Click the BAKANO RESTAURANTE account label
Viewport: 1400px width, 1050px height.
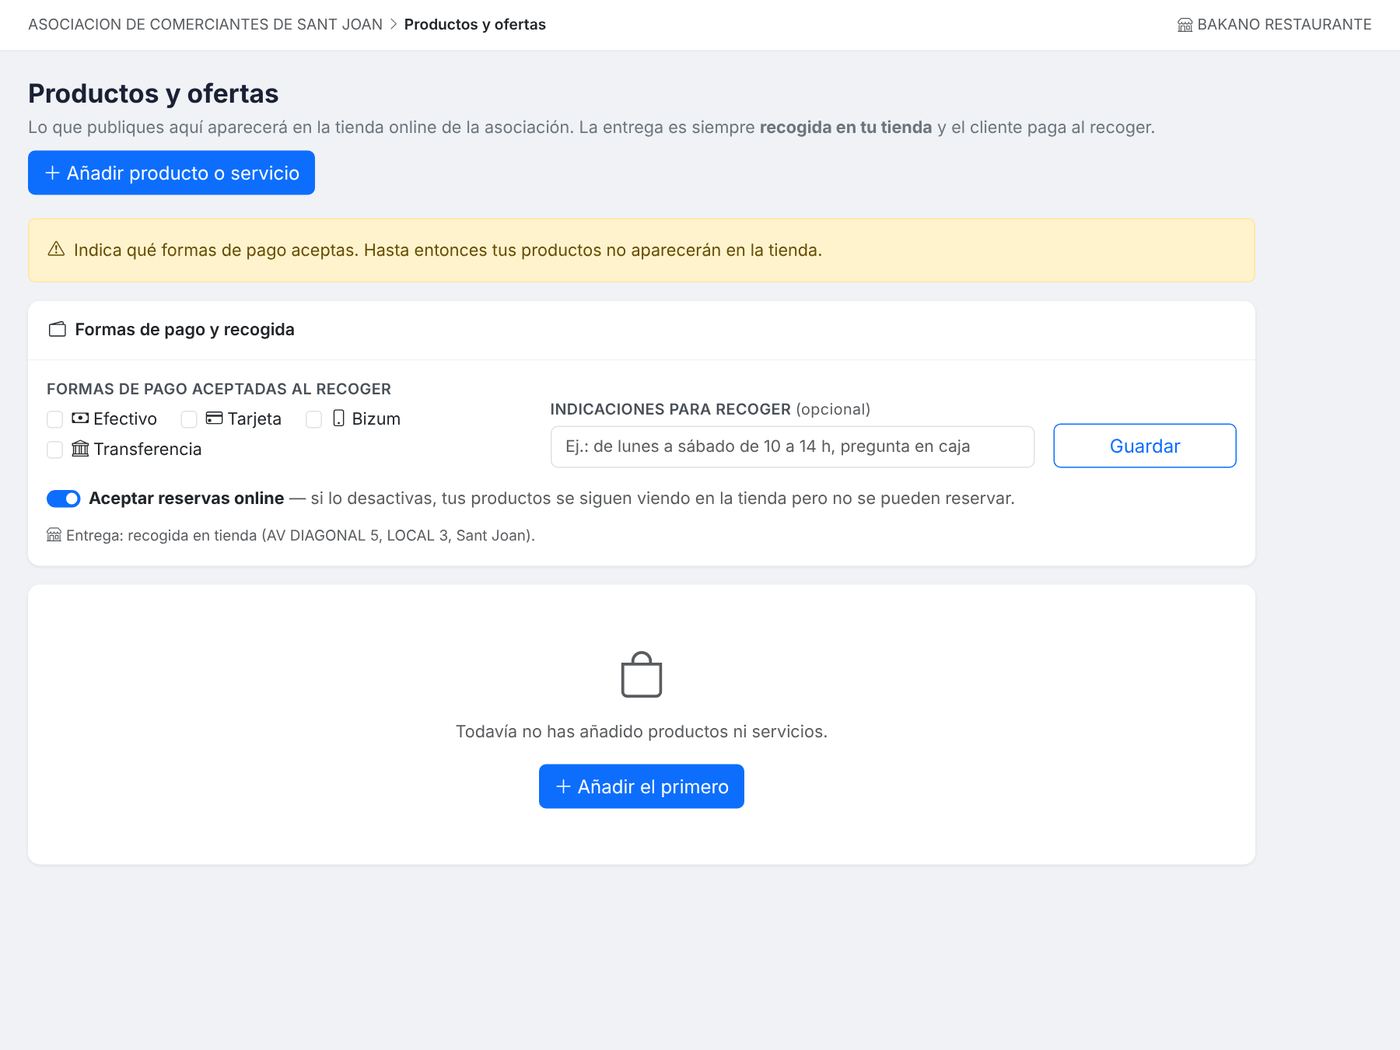pyautogui.click(x=1284, y=24)
